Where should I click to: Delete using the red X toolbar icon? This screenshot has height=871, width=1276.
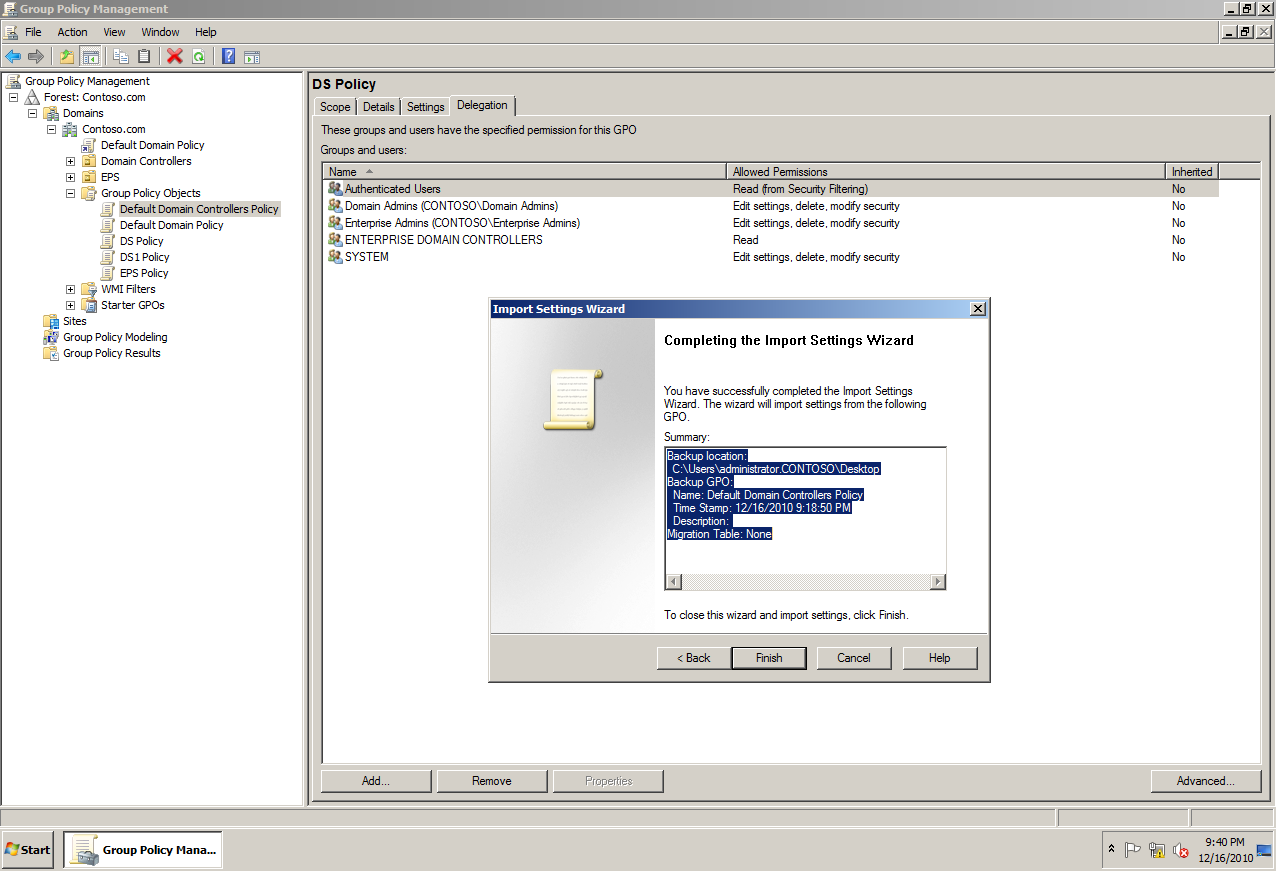[x=174, y=56]
